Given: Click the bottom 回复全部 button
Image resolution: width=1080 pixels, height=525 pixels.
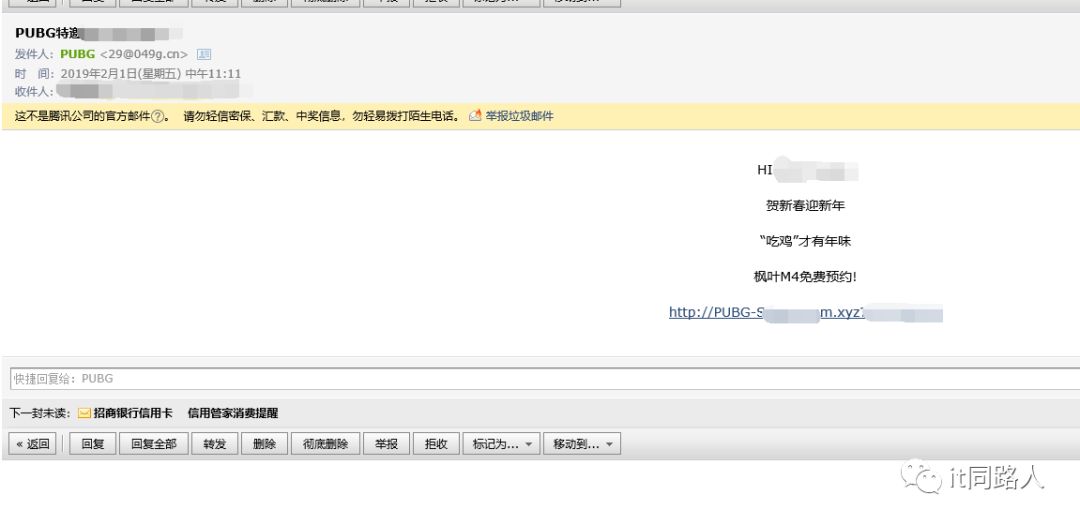Looking at the screenshot, I should [x=154, y=444].
